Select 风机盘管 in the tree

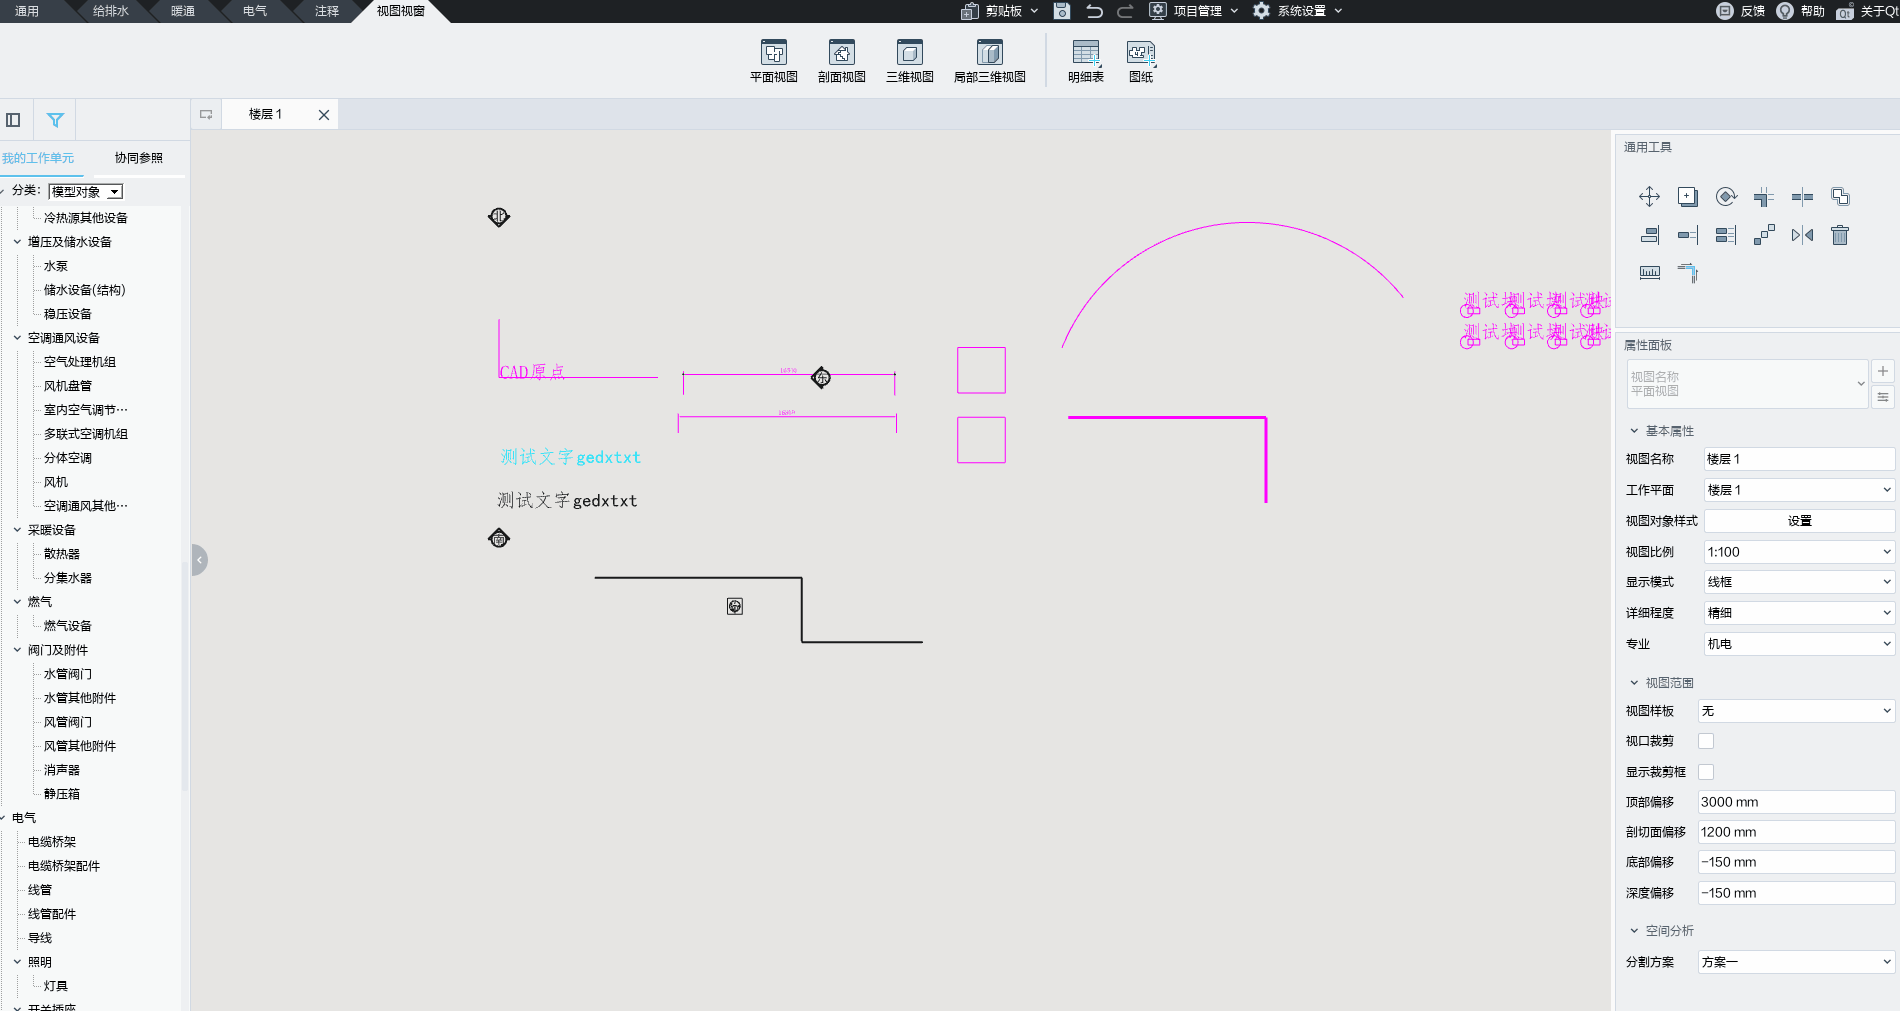pyautogui.click(x=68, y=386)
